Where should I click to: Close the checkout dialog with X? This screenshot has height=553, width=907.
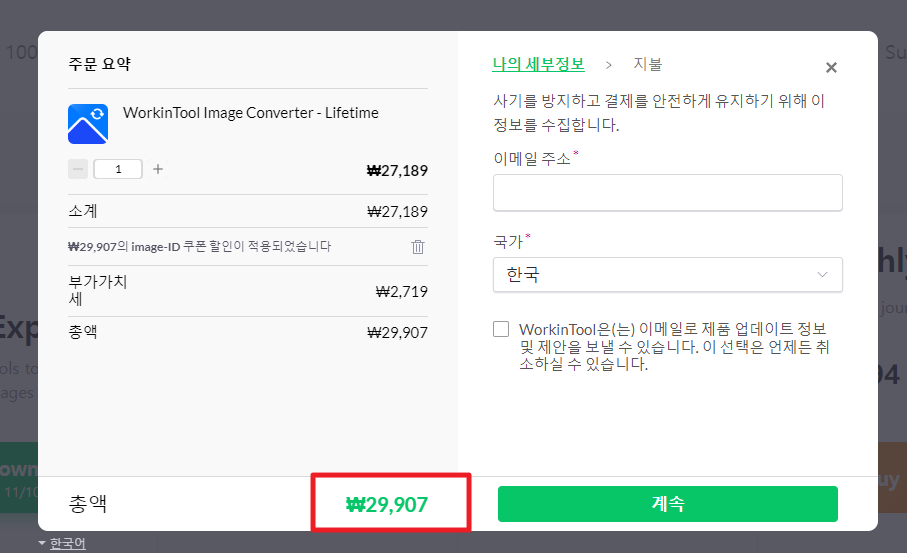[831, 68]
